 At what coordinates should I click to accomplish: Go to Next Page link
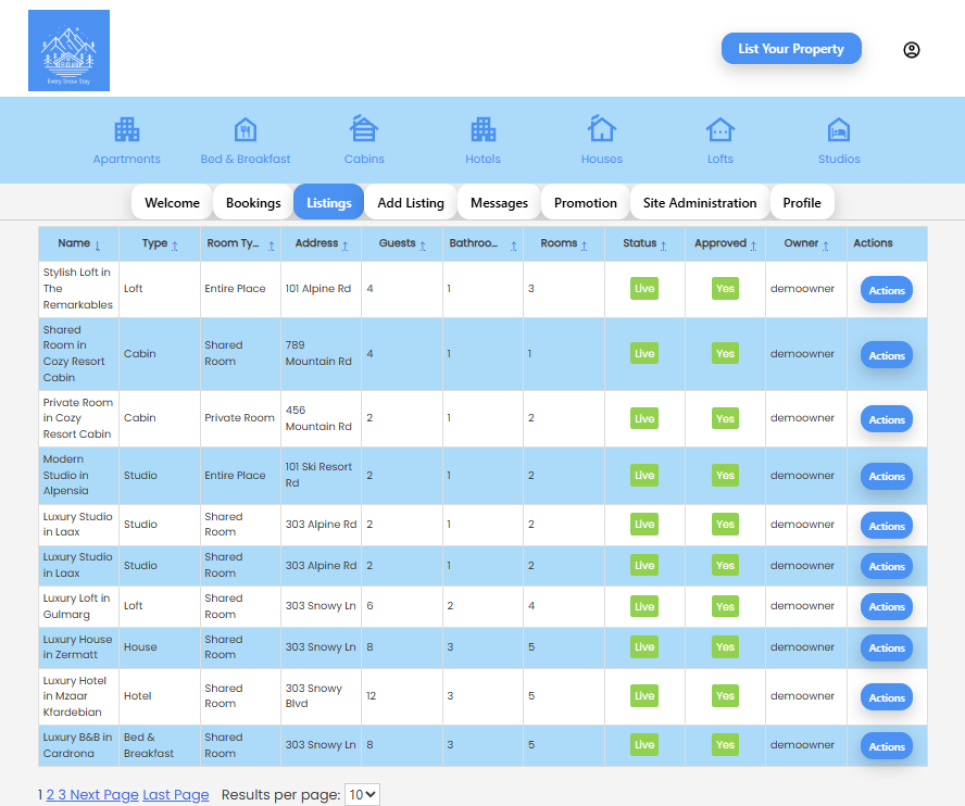coord(104,795)
